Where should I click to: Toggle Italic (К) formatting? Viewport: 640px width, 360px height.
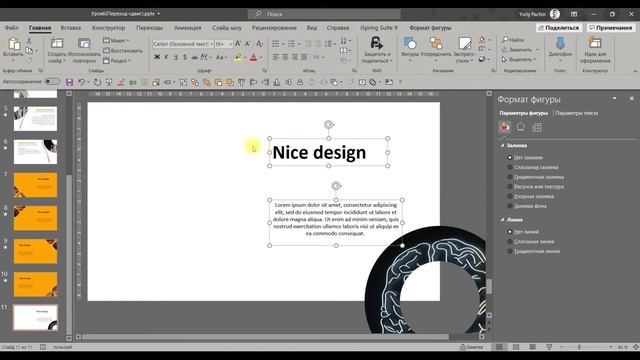(x=167, y=57)
